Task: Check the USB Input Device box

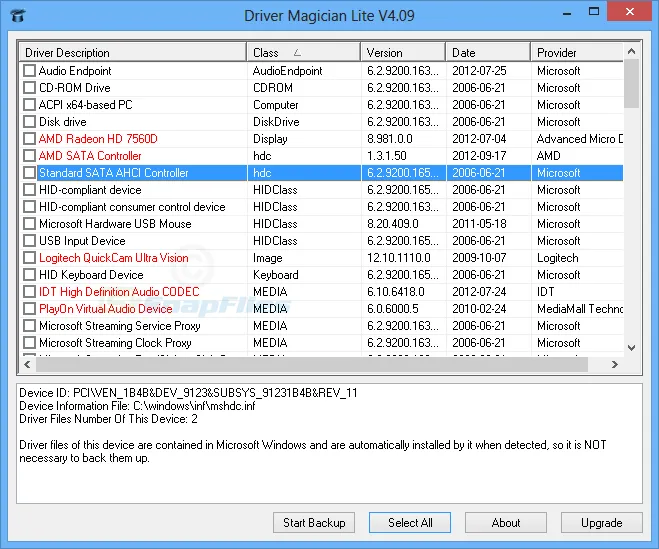Action: click(29, 241)
